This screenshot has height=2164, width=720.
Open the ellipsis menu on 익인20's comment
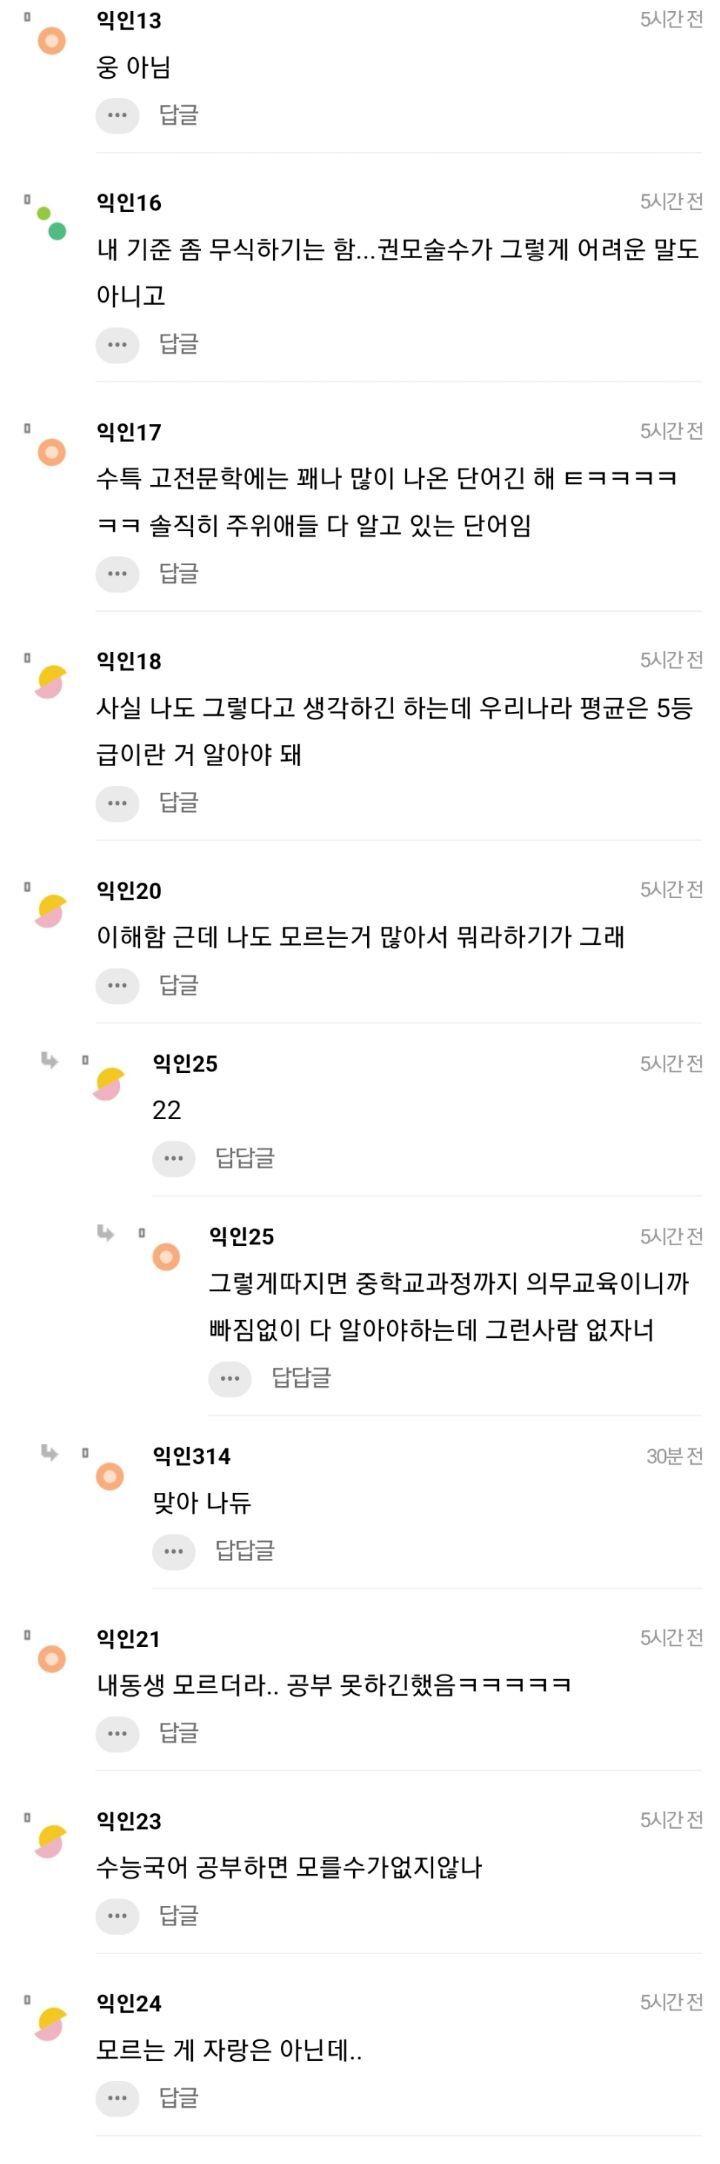click(117, 986)
